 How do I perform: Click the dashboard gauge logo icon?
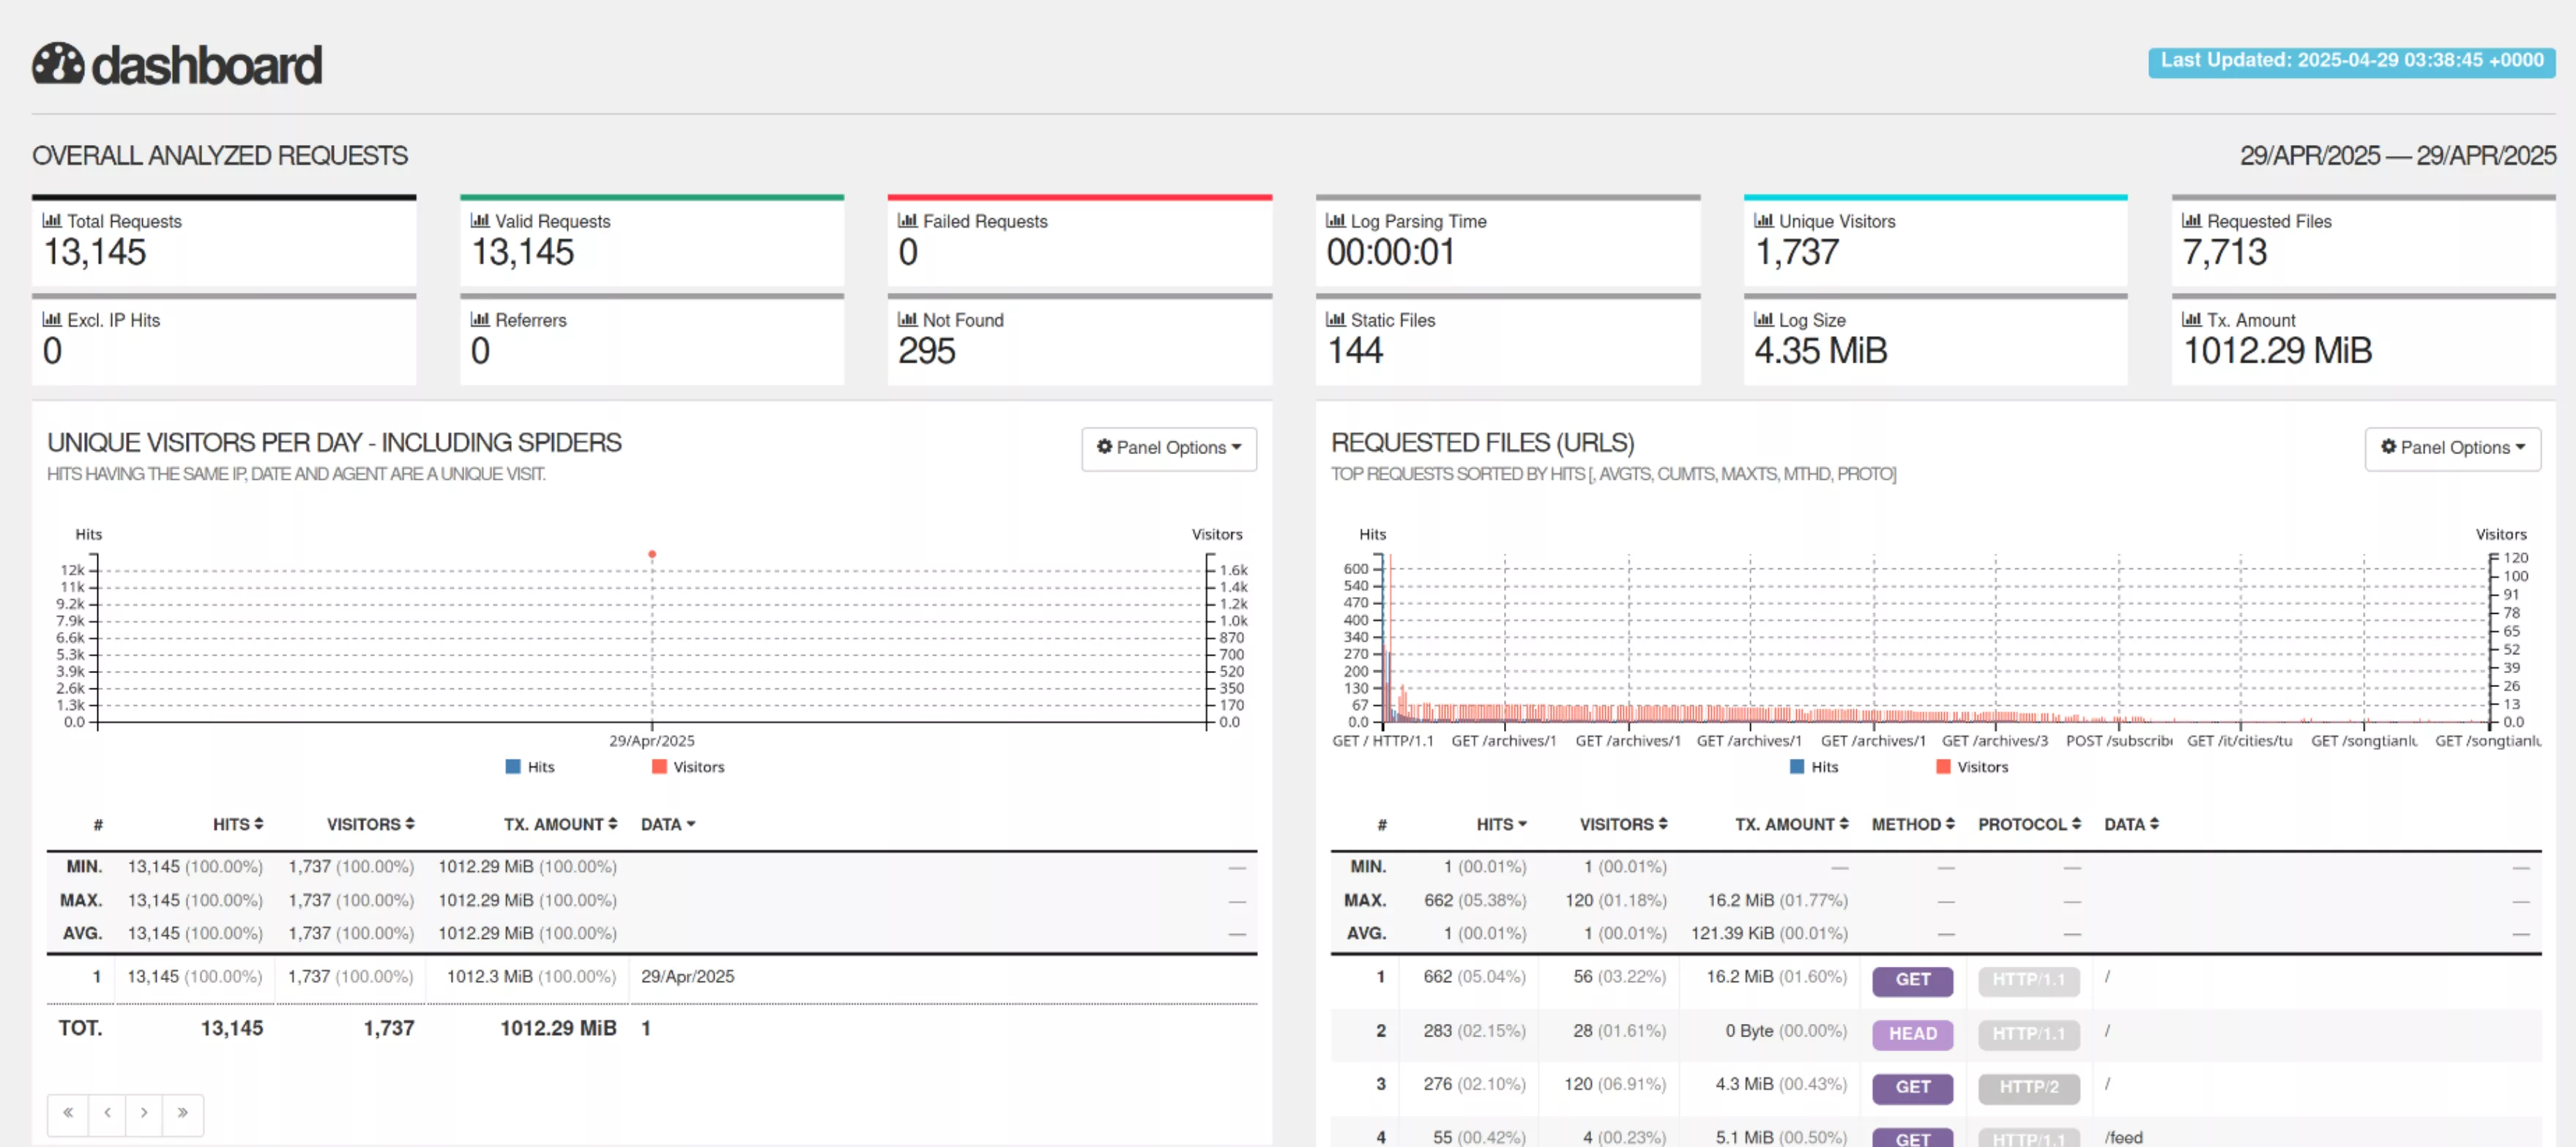click(x=58, y=64)
